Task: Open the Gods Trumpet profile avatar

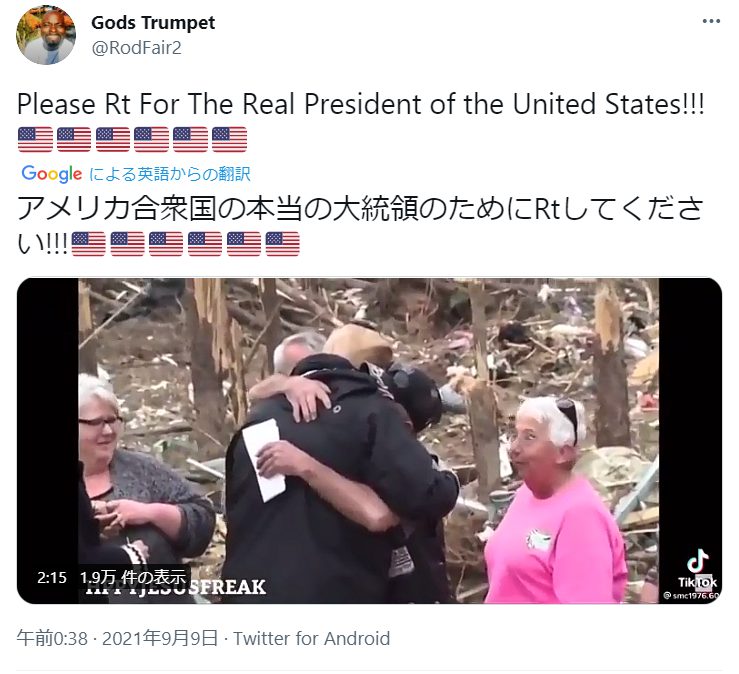Action: pyautogui.click(x=46, y=35)
